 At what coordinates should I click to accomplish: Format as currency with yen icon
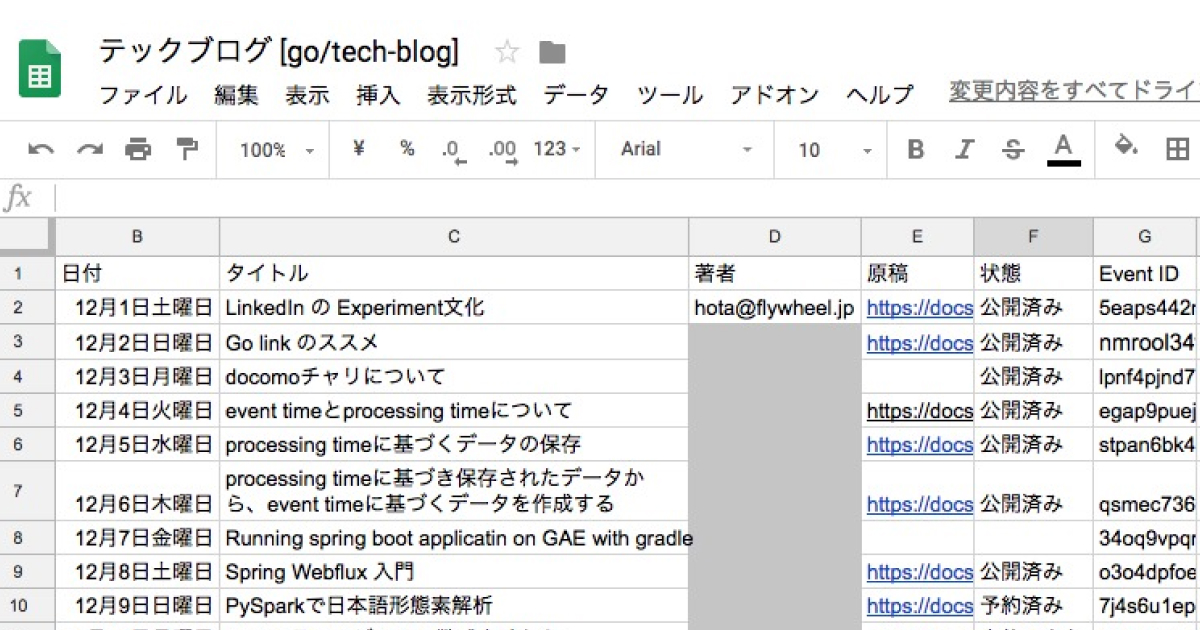pos(359,149)
